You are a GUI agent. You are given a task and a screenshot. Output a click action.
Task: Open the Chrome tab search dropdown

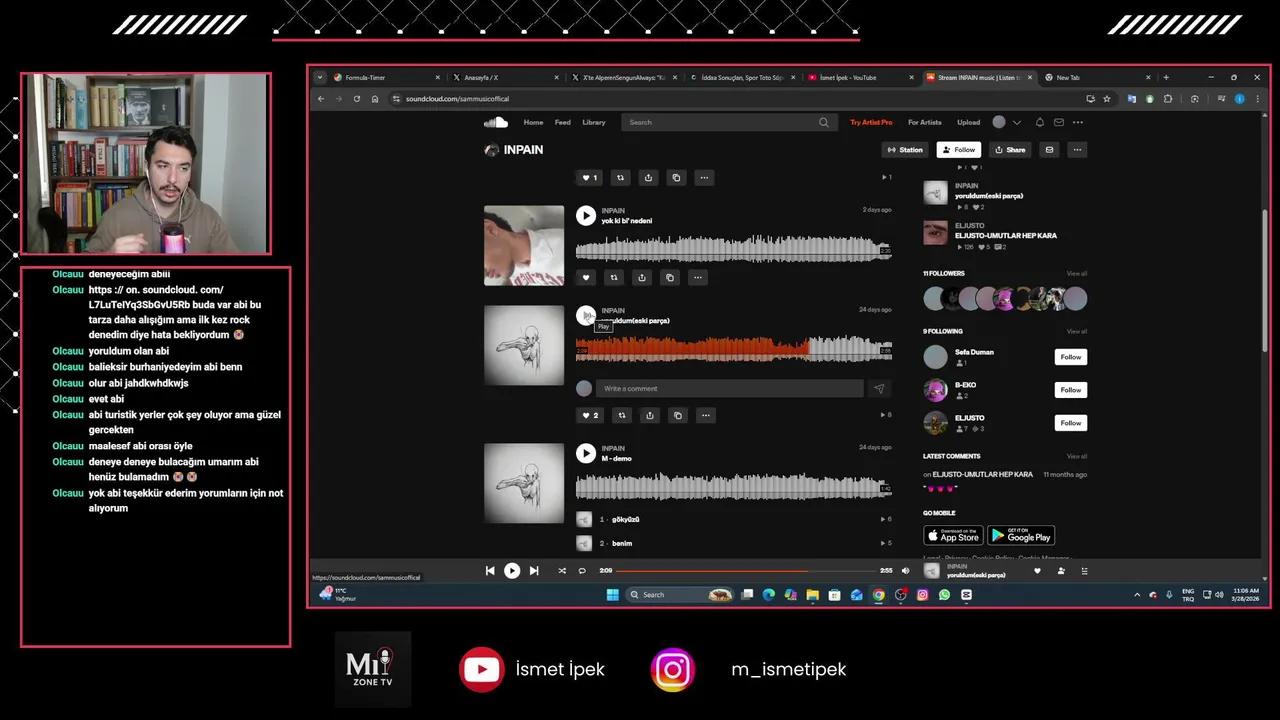coord(320,77)
